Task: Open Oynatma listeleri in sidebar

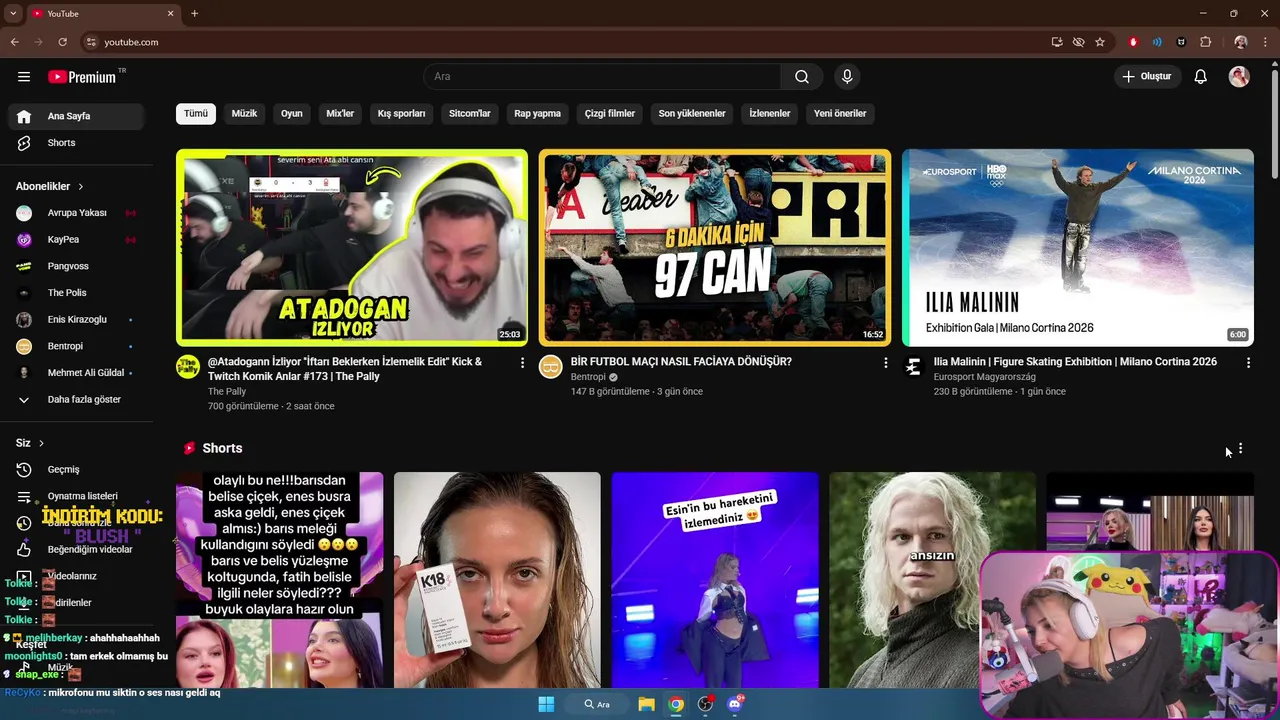Action: click(76, 496)
